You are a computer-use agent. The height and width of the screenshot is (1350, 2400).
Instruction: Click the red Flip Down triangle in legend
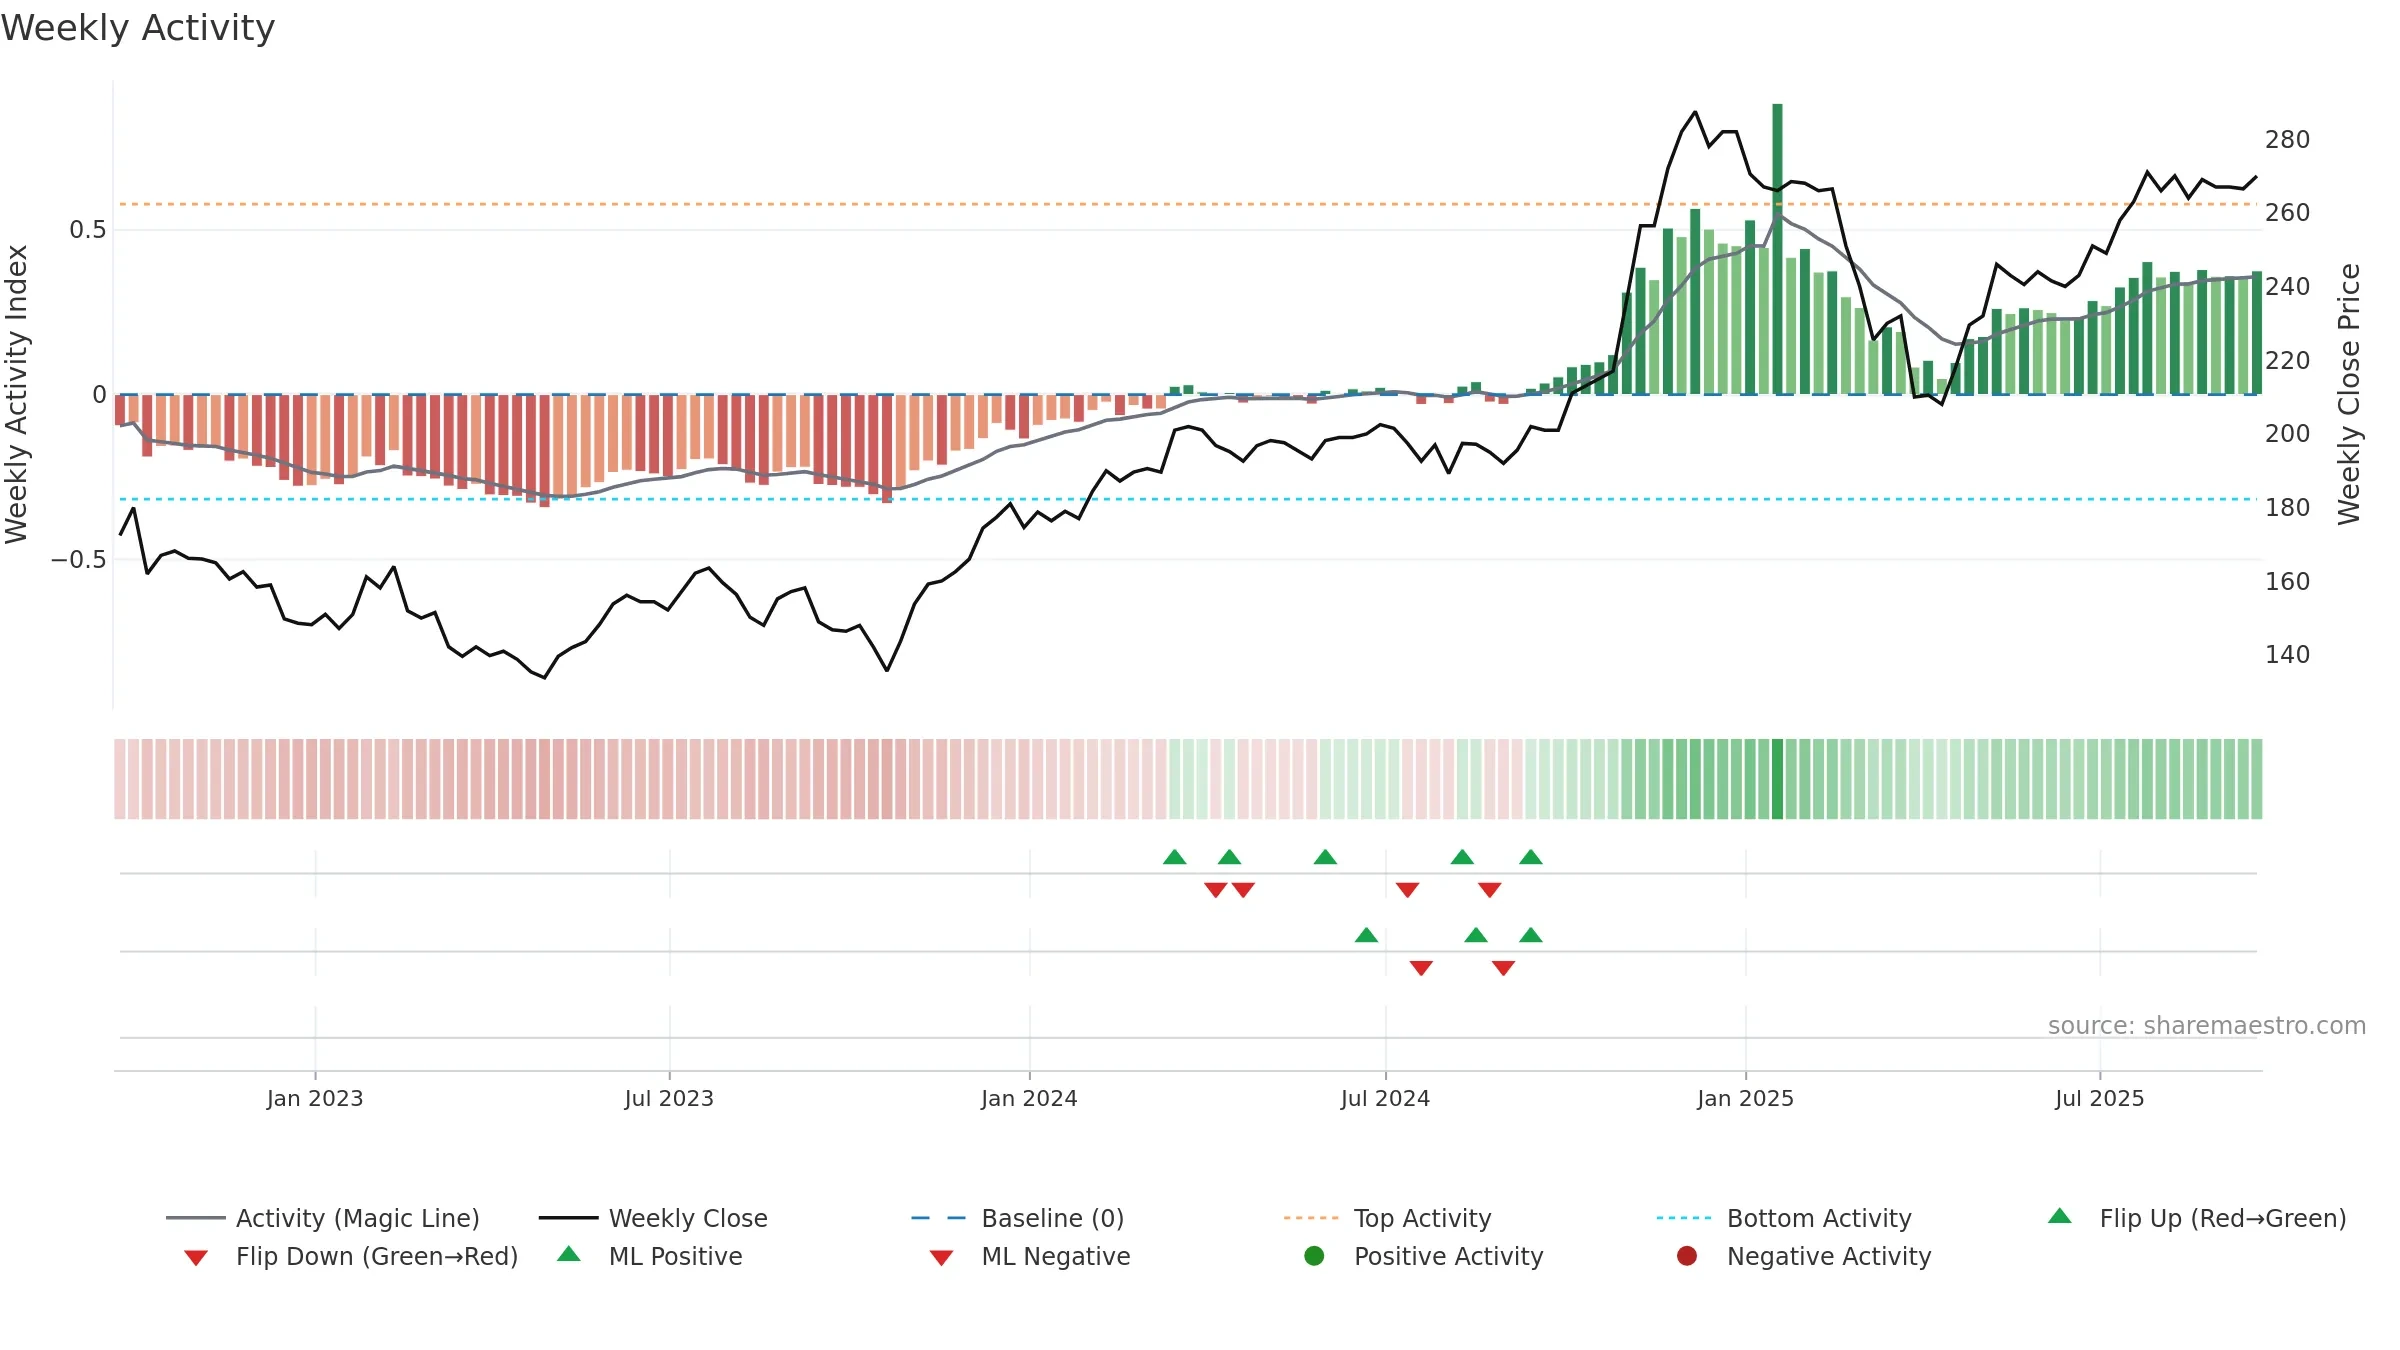(x=196, y=1258)
